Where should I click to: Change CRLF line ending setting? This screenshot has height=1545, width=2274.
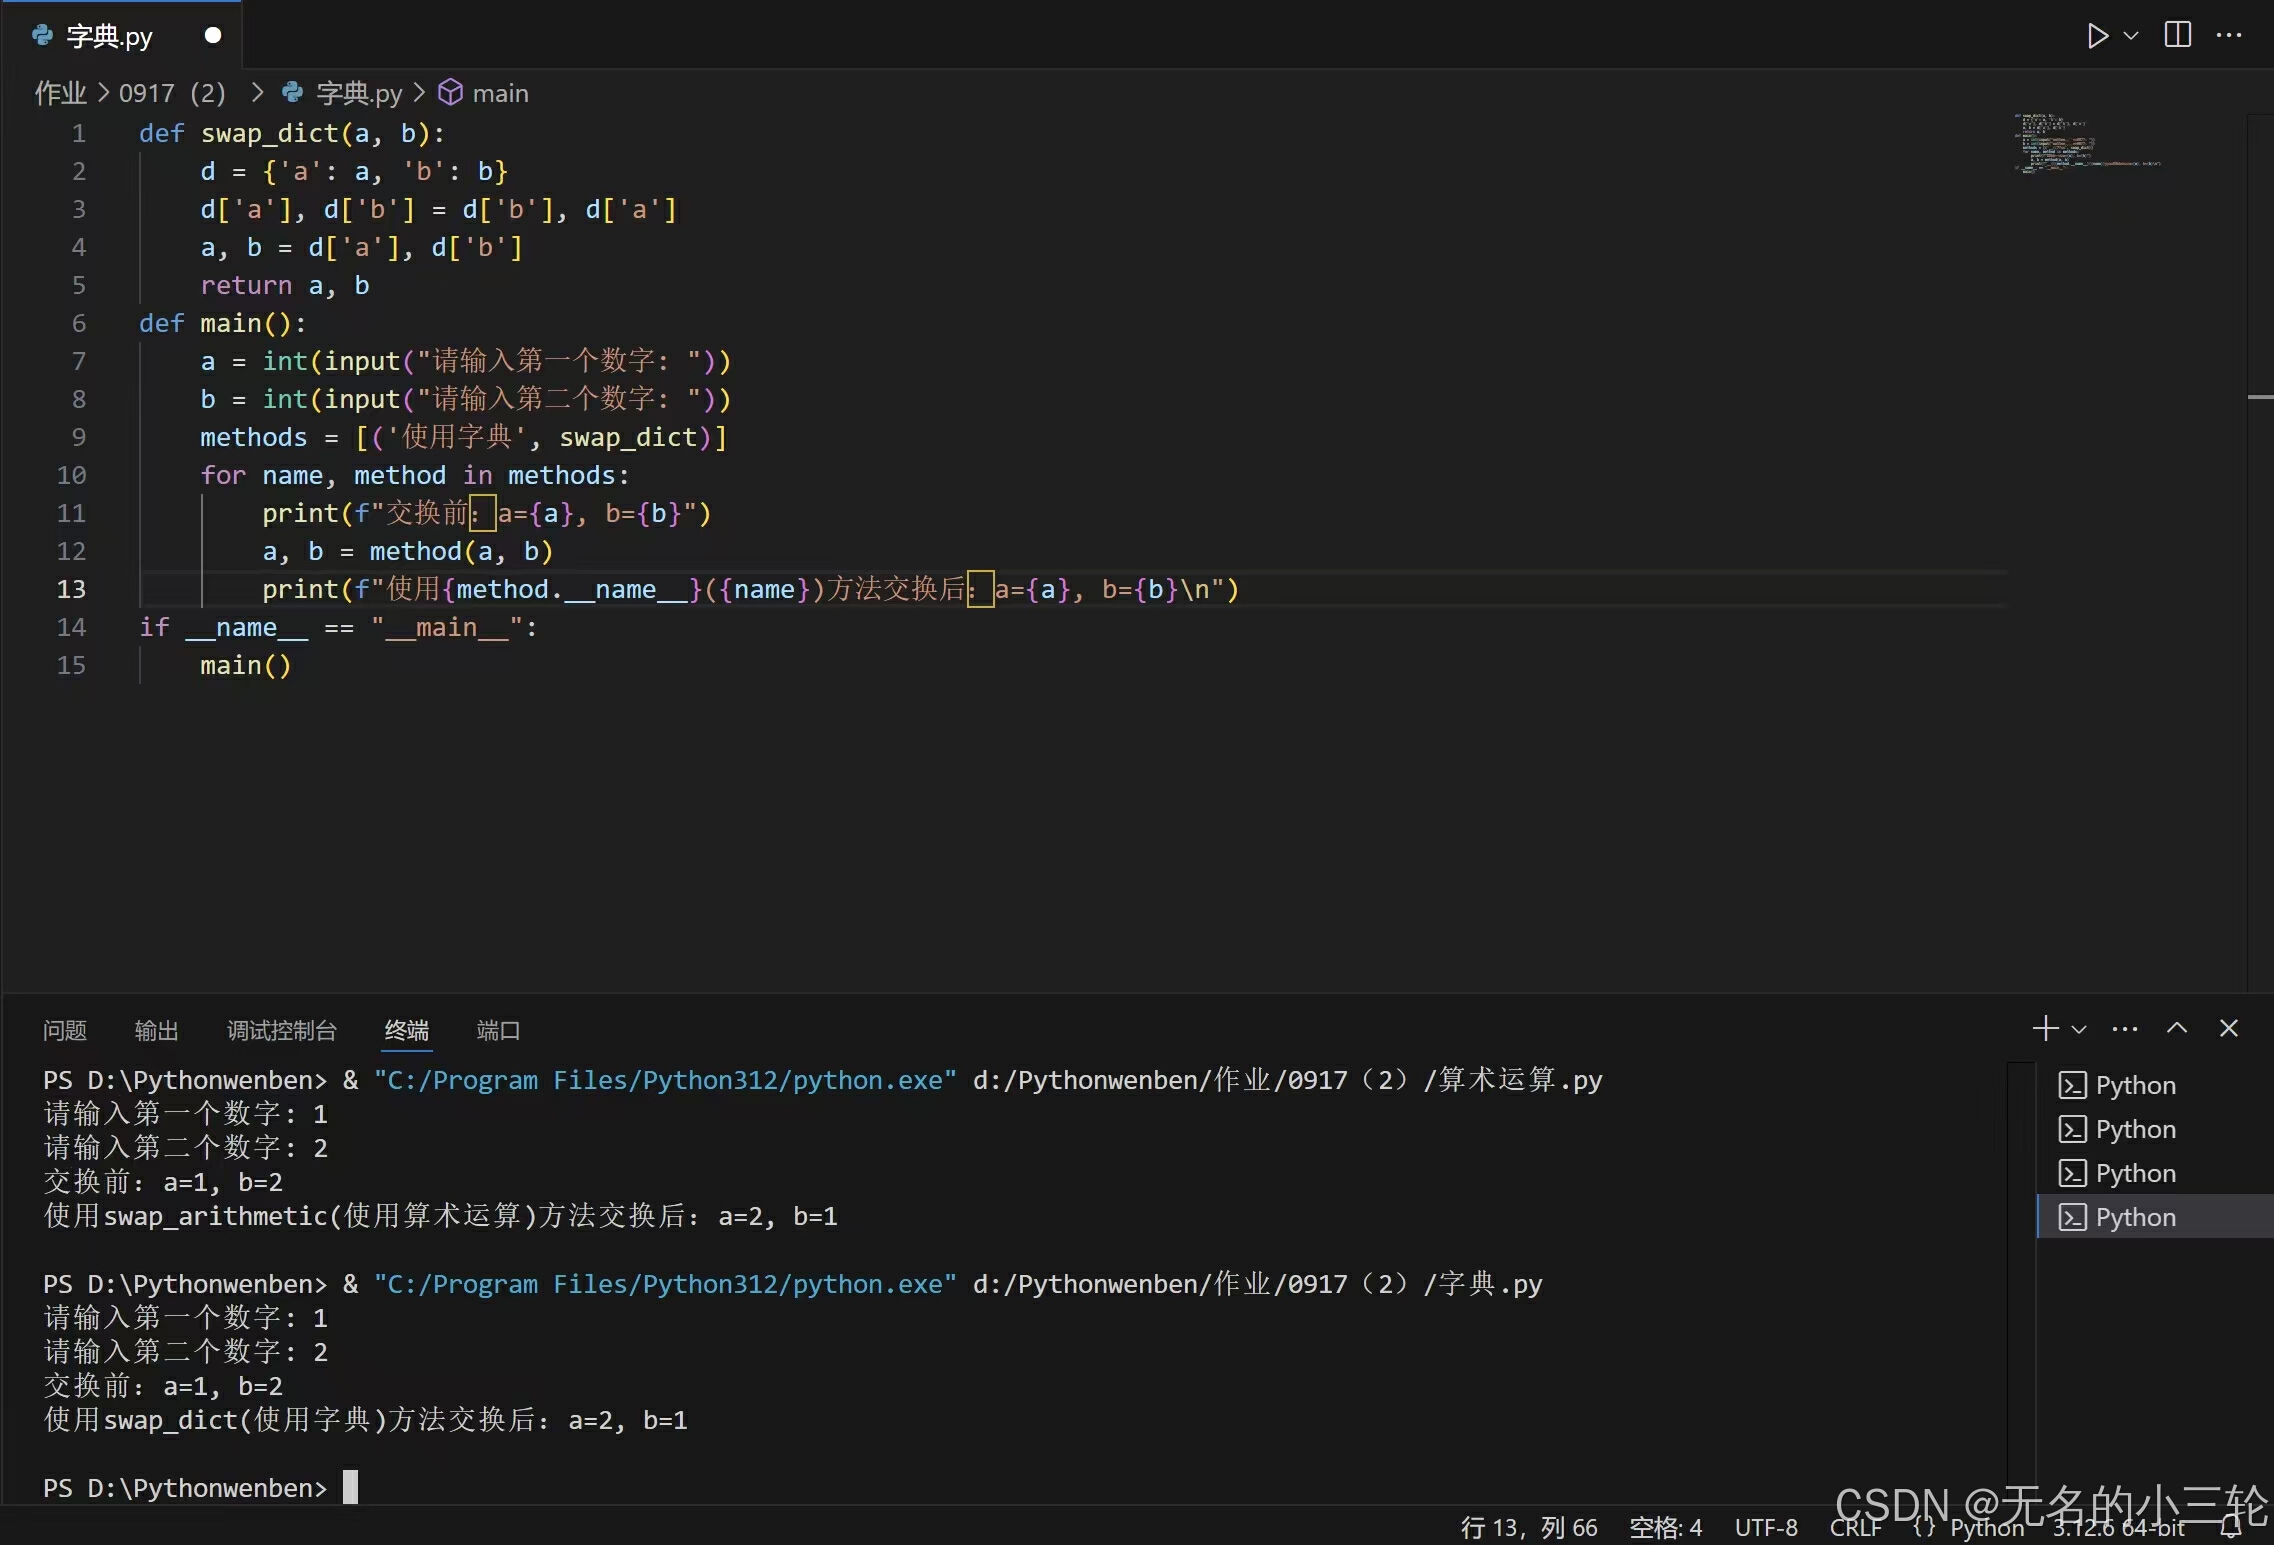pos(1855,1527)
